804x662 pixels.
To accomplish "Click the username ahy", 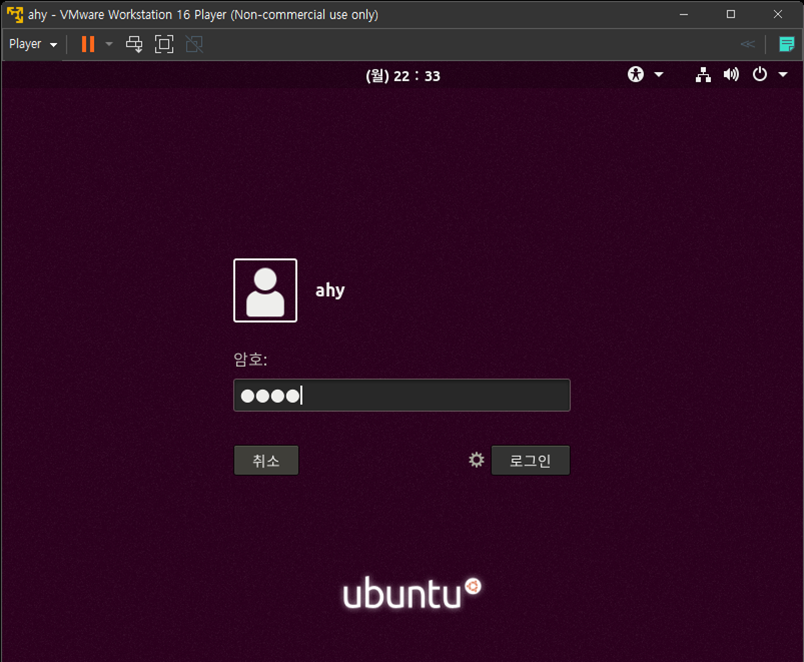I will point(330,290).
